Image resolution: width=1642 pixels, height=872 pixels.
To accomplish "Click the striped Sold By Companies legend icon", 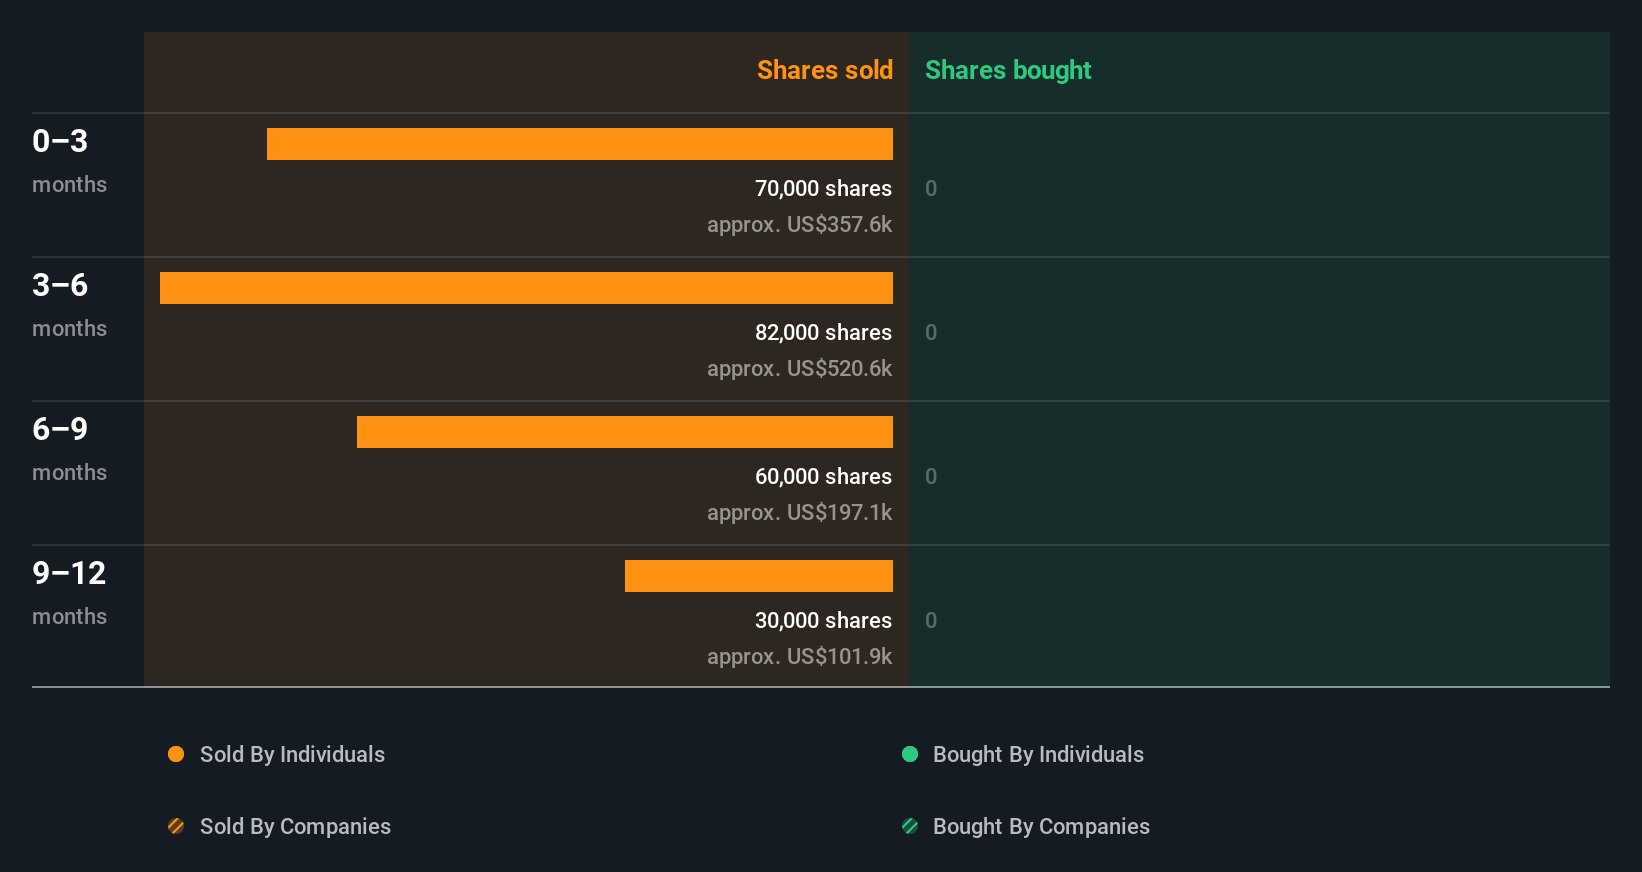I will click(x=176, y=826).
